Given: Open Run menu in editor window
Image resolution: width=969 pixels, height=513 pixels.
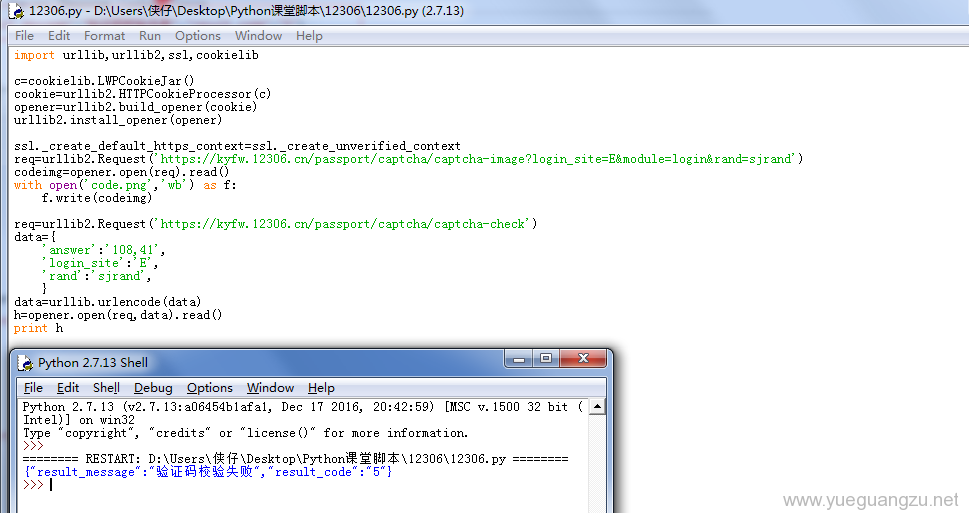Looking at the screenshot, I should (x=150, y=36).
